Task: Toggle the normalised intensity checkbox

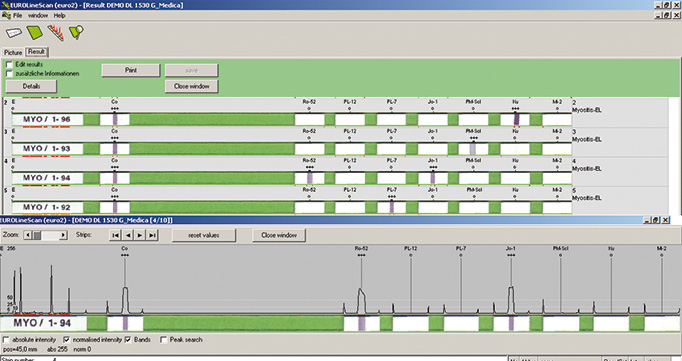Action: tap(67, 340)
